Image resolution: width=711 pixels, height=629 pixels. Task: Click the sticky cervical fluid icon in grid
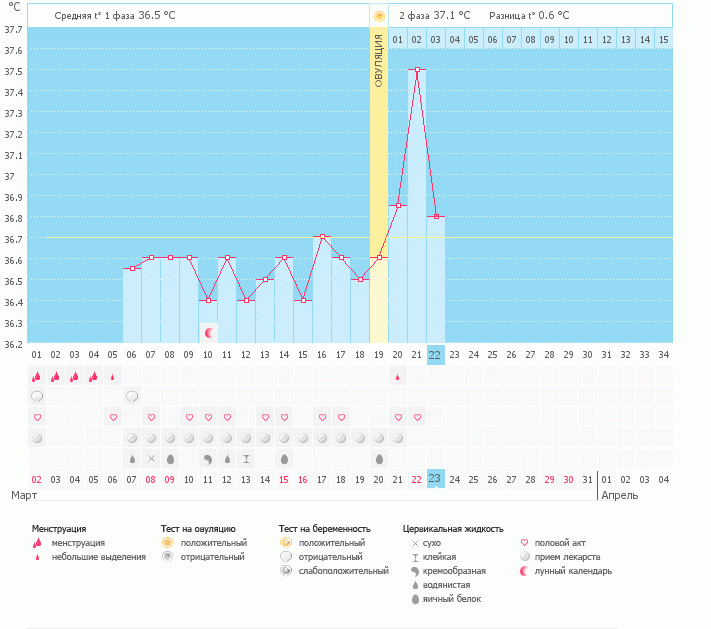[246, 458]
